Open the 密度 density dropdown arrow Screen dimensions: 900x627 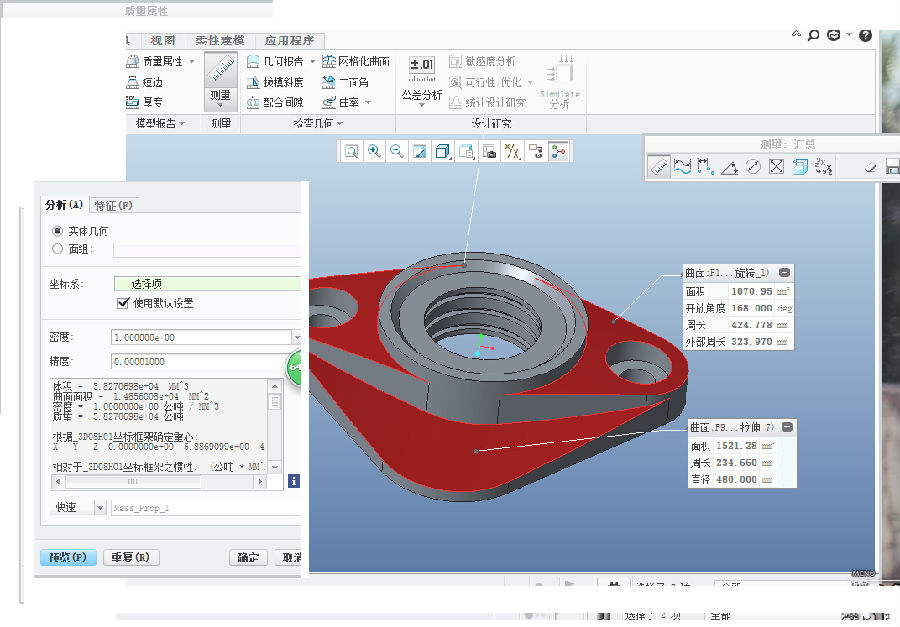[296, 338]
